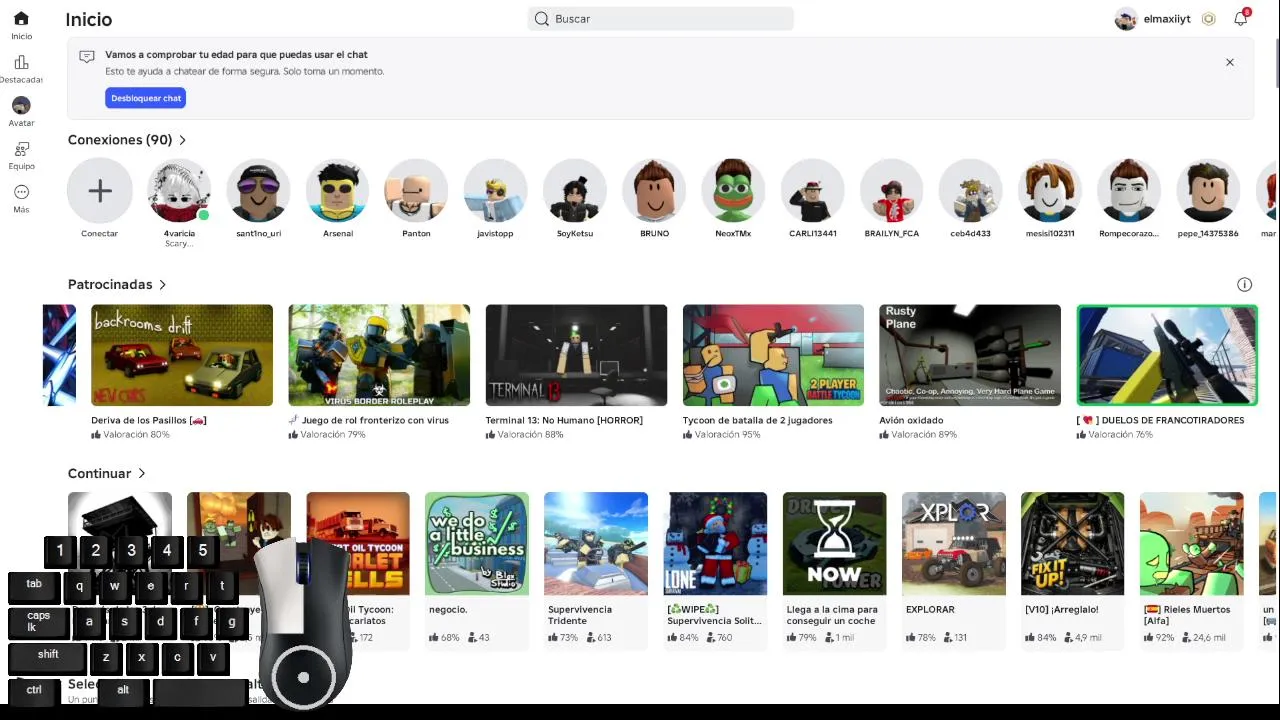The height and width of the screenshot is (720, 1280).
Task: Open the Robux icon beside the username
Action: click(x=1209, y=19)
